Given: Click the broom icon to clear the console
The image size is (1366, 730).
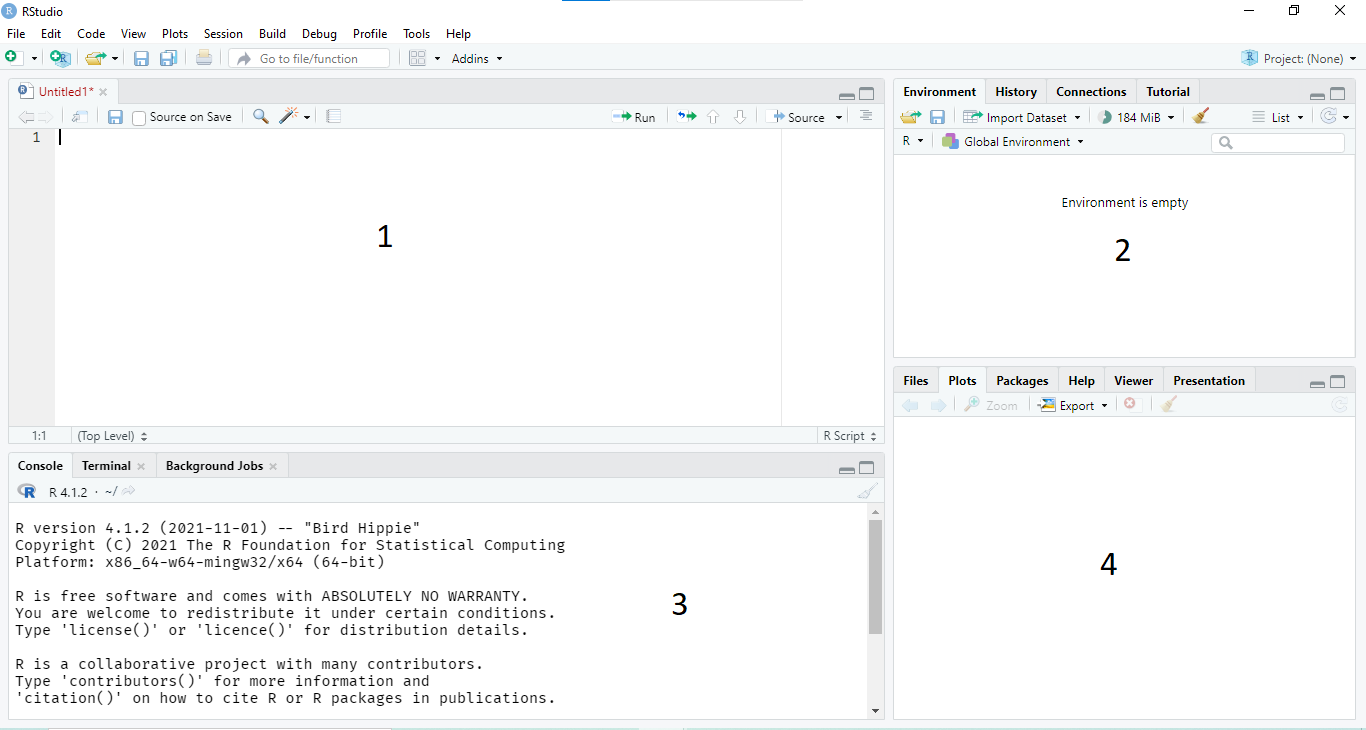Looking at the screenshot, I should [x=867, y=491].
